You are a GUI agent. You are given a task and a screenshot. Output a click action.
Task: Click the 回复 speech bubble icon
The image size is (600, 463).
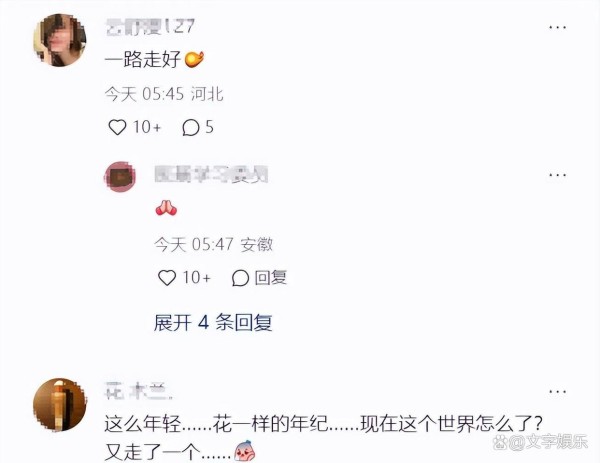coord(240,278)
